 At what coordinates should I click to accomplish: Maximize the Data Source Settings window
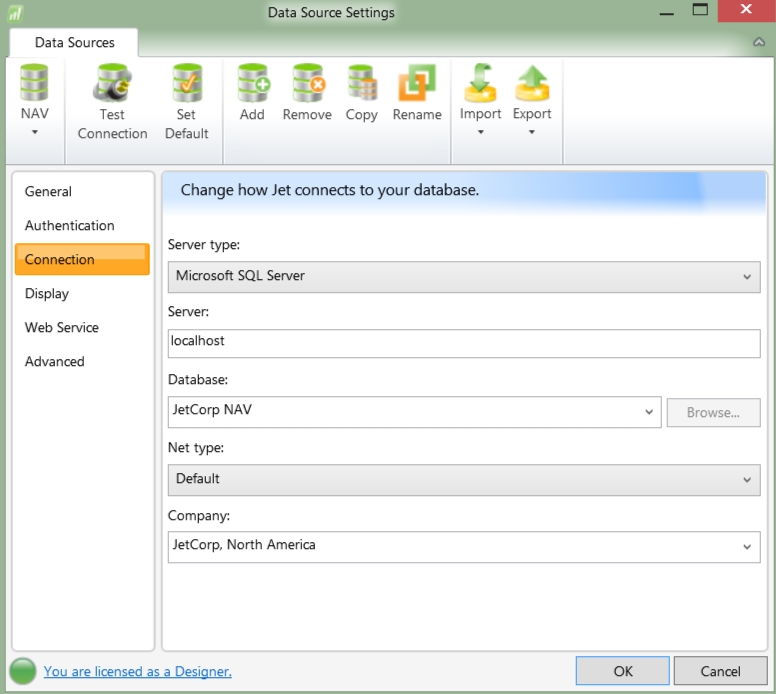tap(700, 9)
